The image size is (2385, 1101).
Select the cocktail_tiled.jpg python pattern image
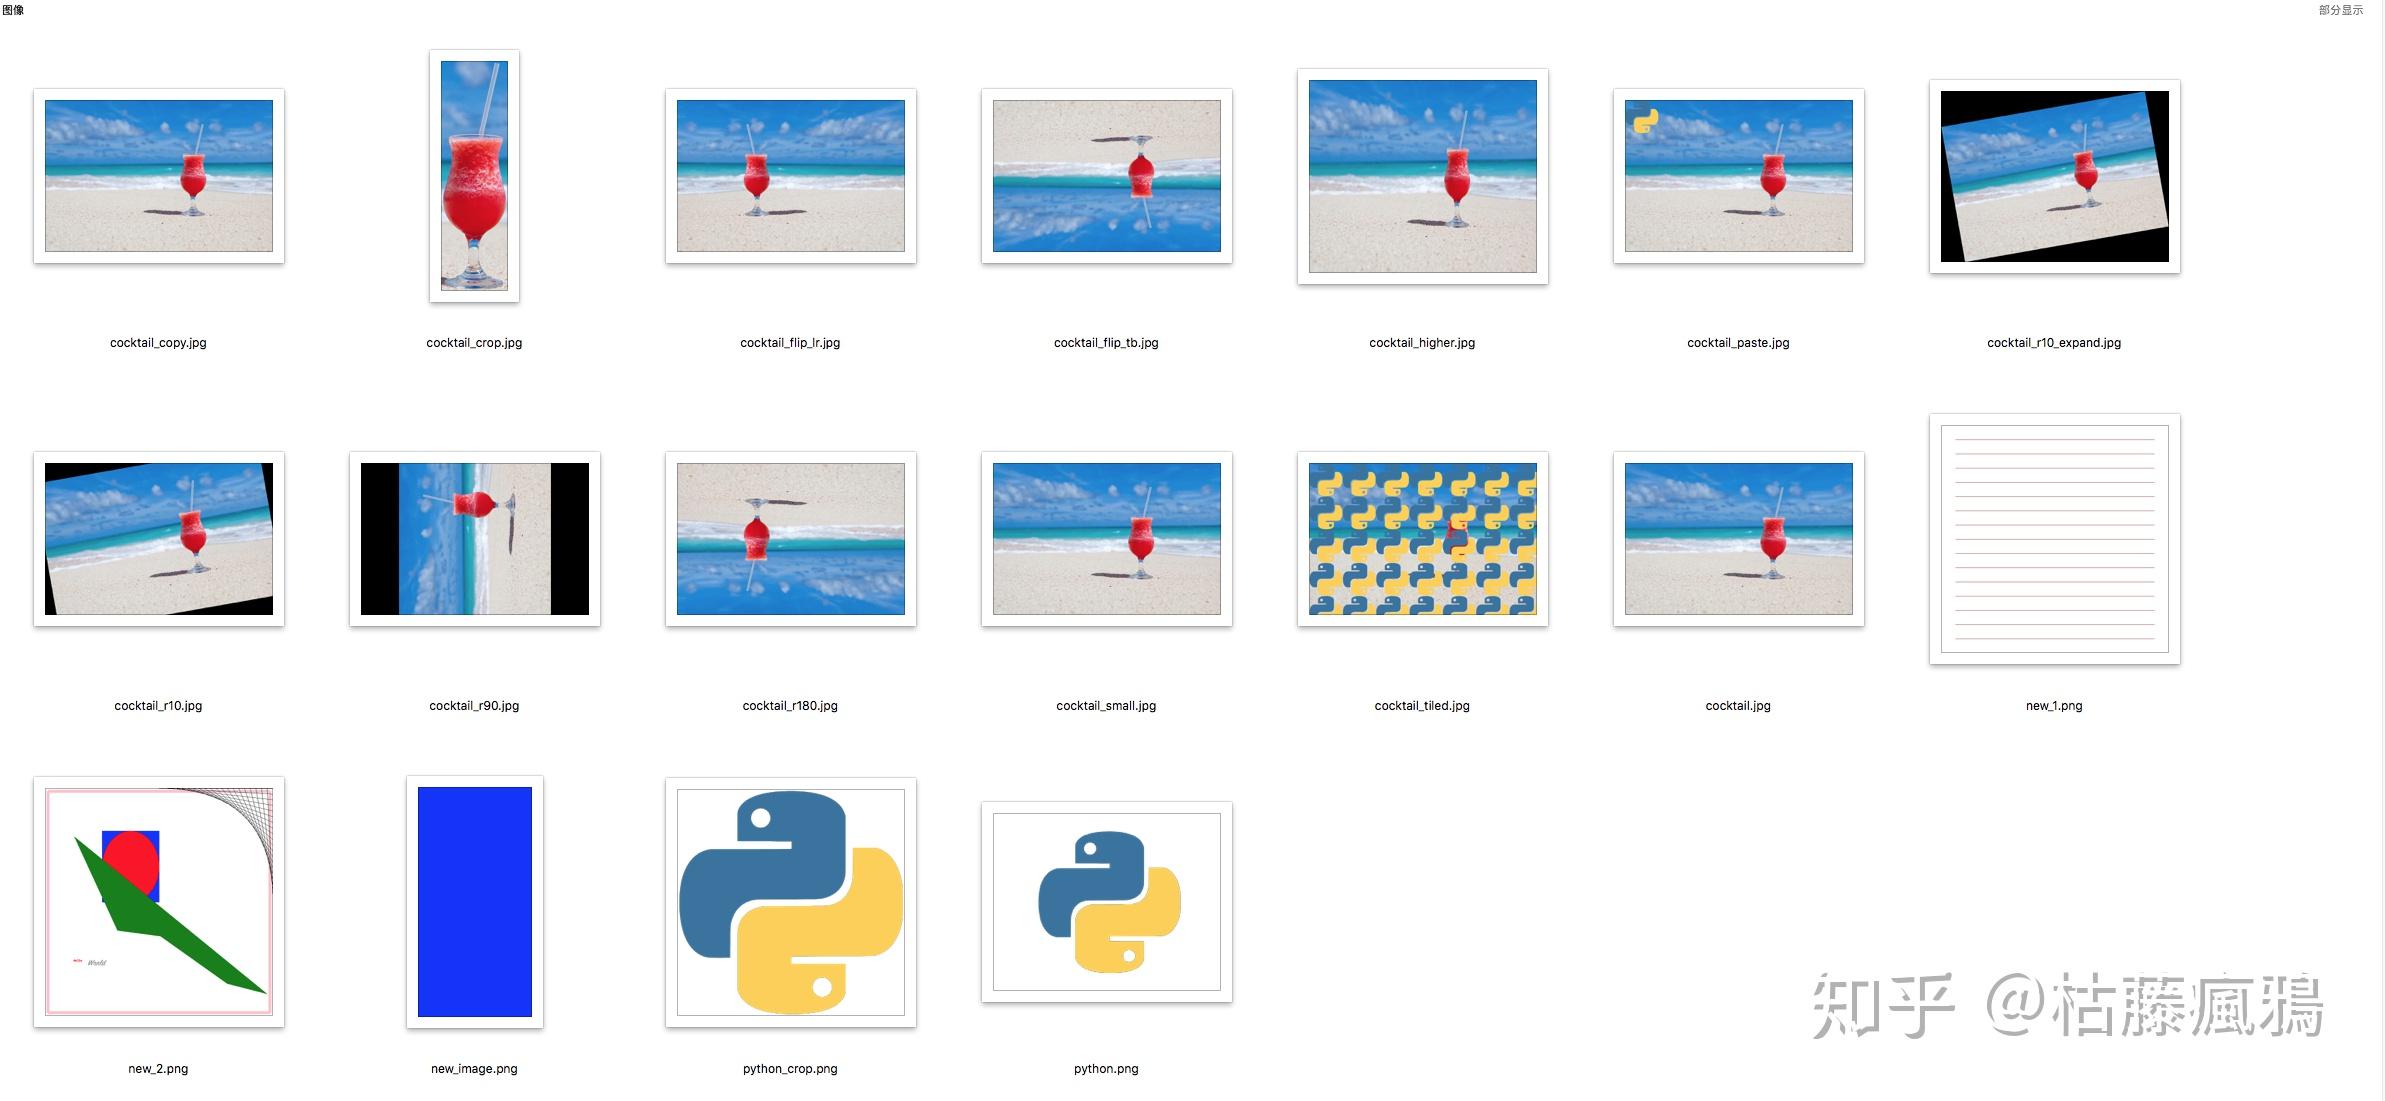click(1422, 539)
